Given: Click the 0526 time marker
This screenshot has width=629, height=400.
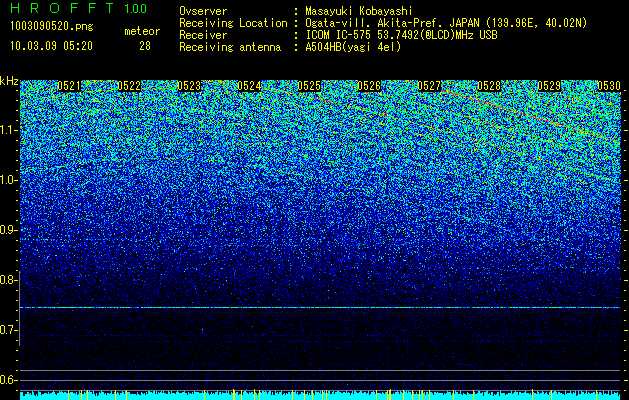Looking at the screenshot, I should point(369,86).
